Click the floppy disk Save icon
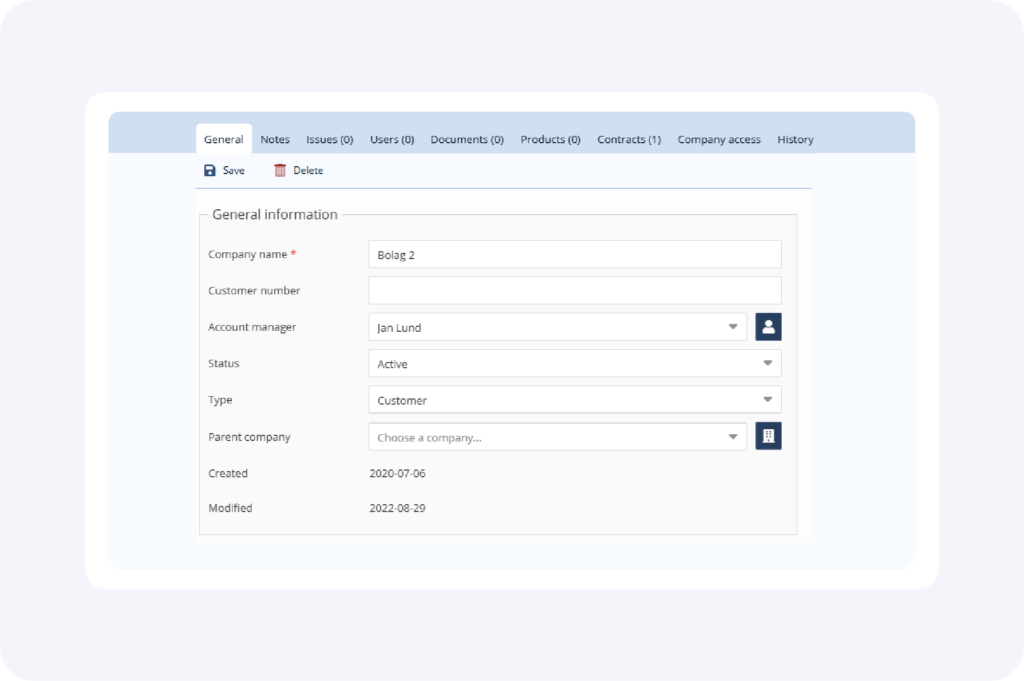The width and height of the screenshot is (1024, 681). pyautogui.click(x=210, y=171)
